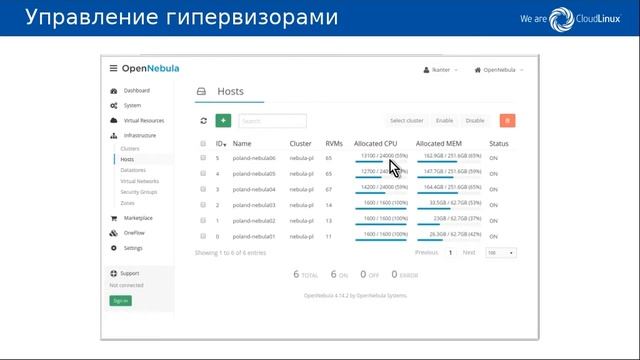Open Settings in the sidebar
640x360 pixels.
(x=133, y=248)
